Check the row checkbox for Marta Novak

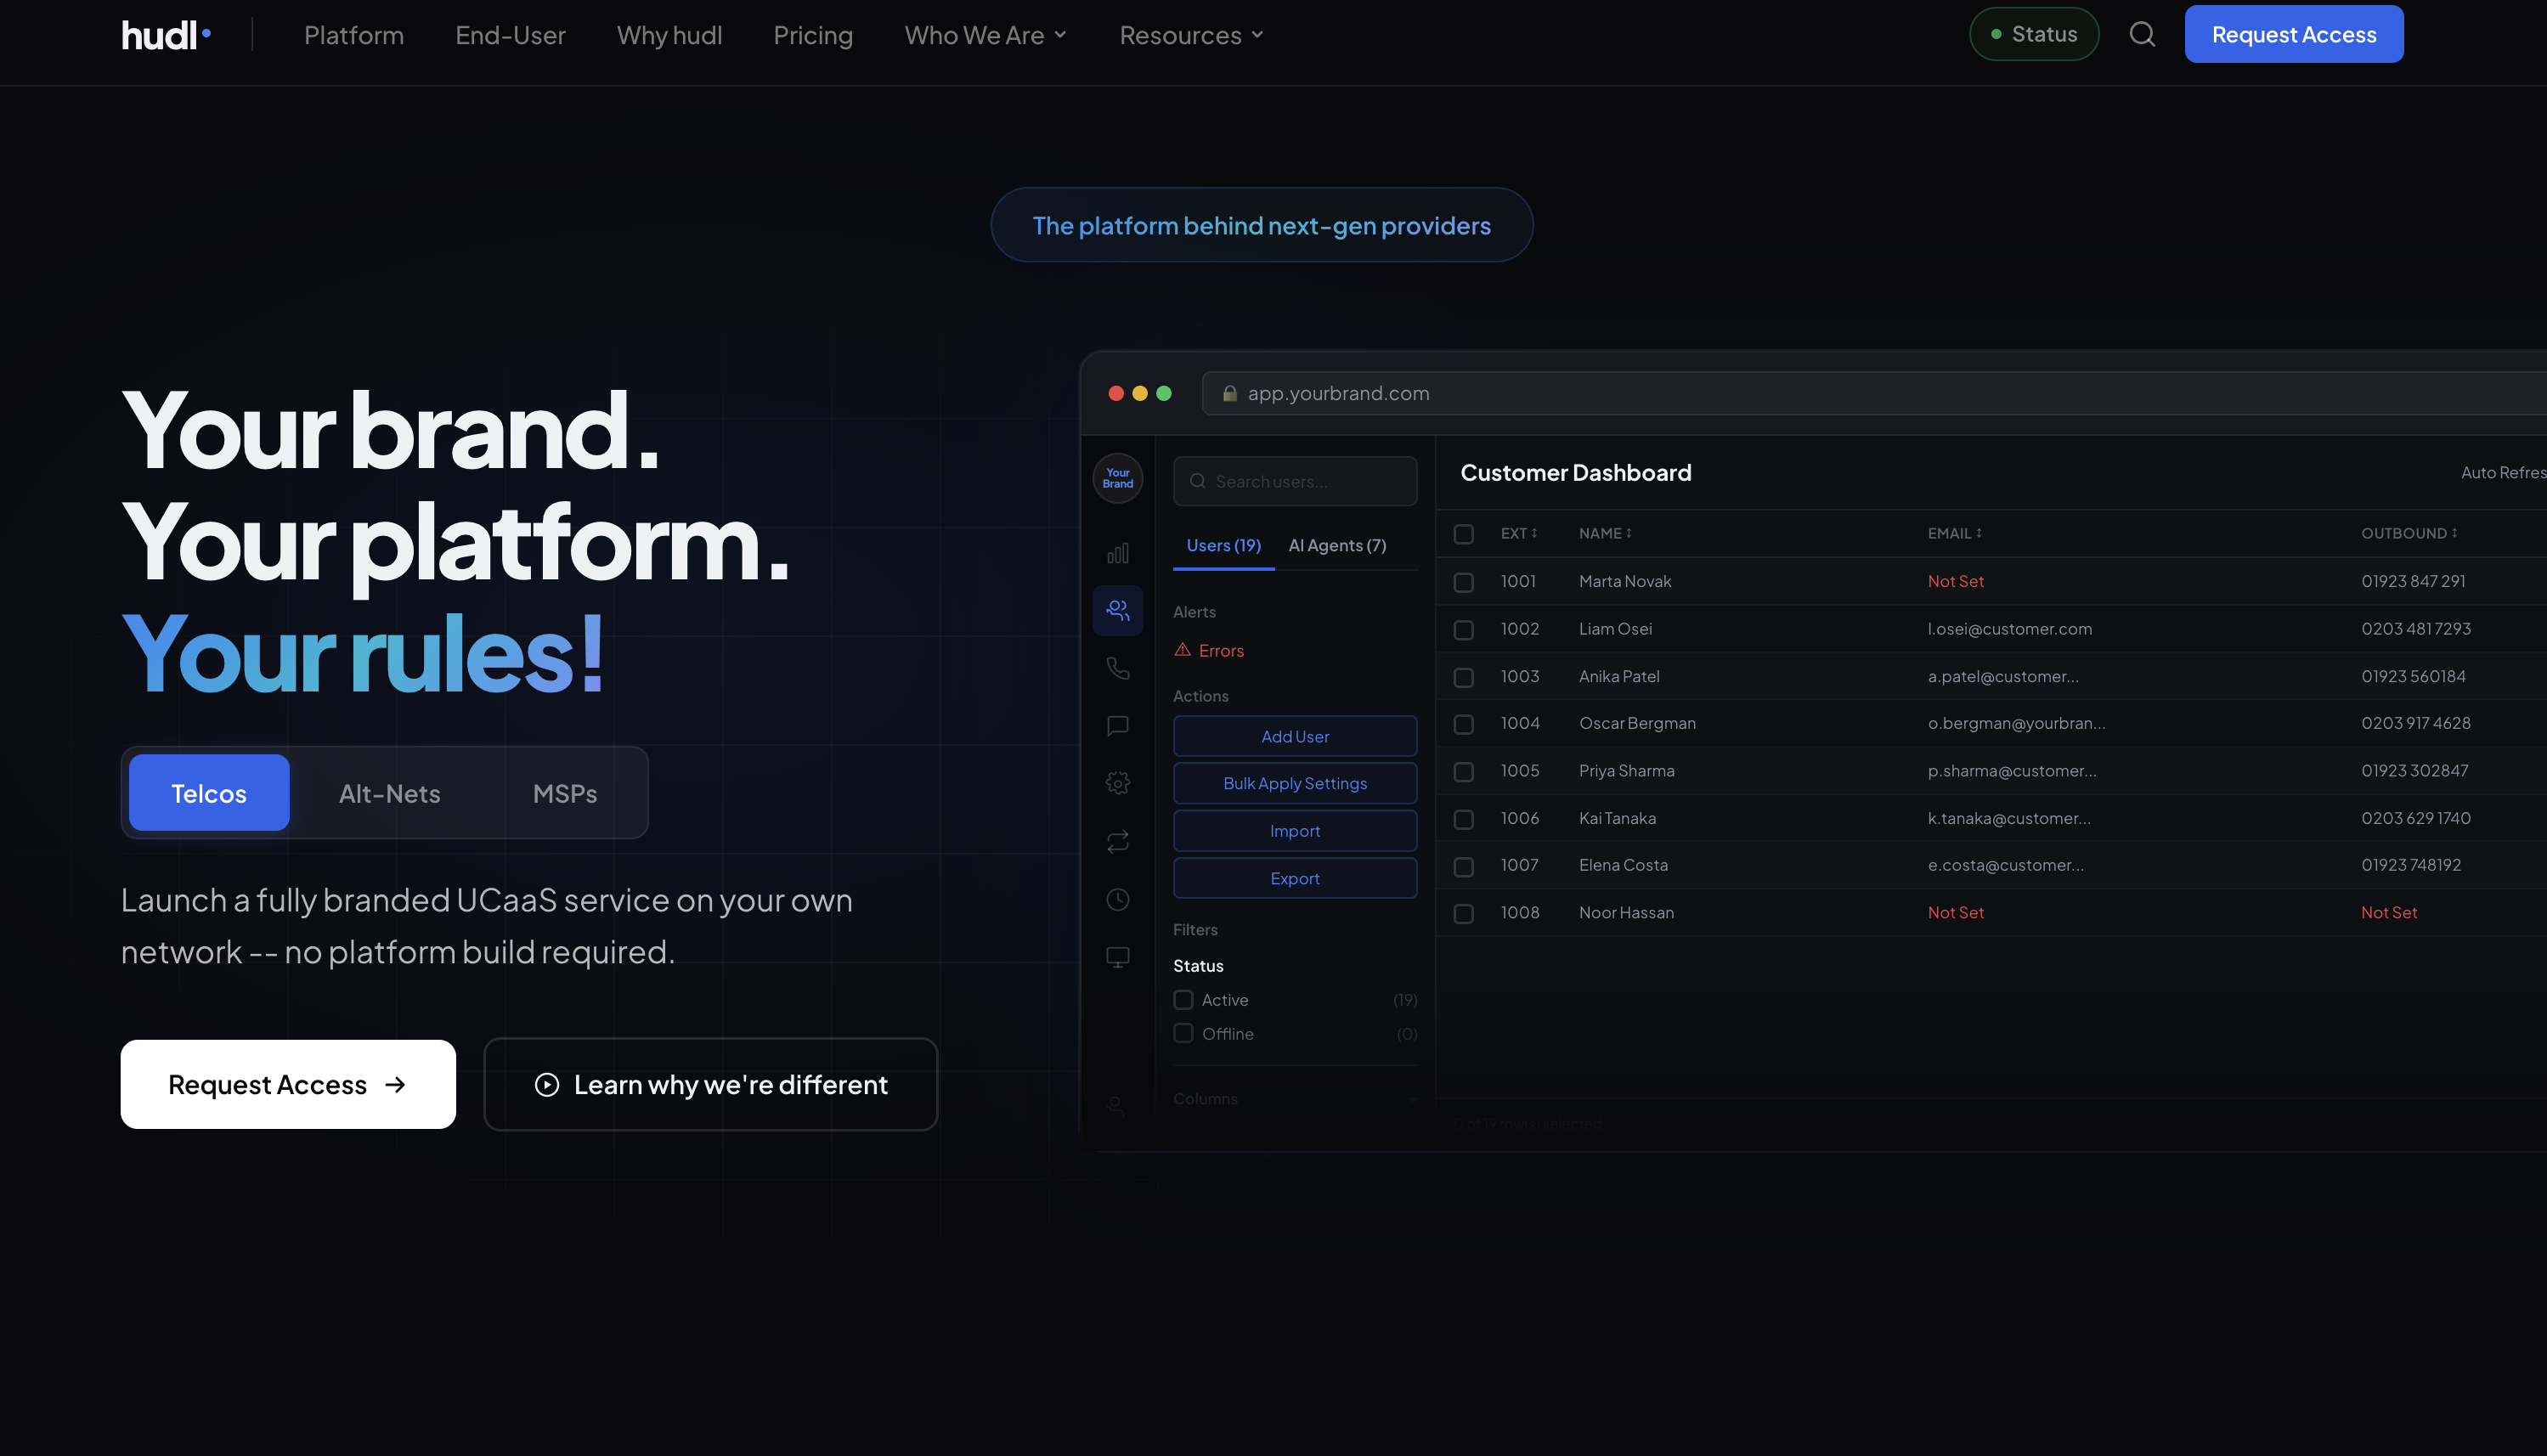click(x=1463, y=582)
